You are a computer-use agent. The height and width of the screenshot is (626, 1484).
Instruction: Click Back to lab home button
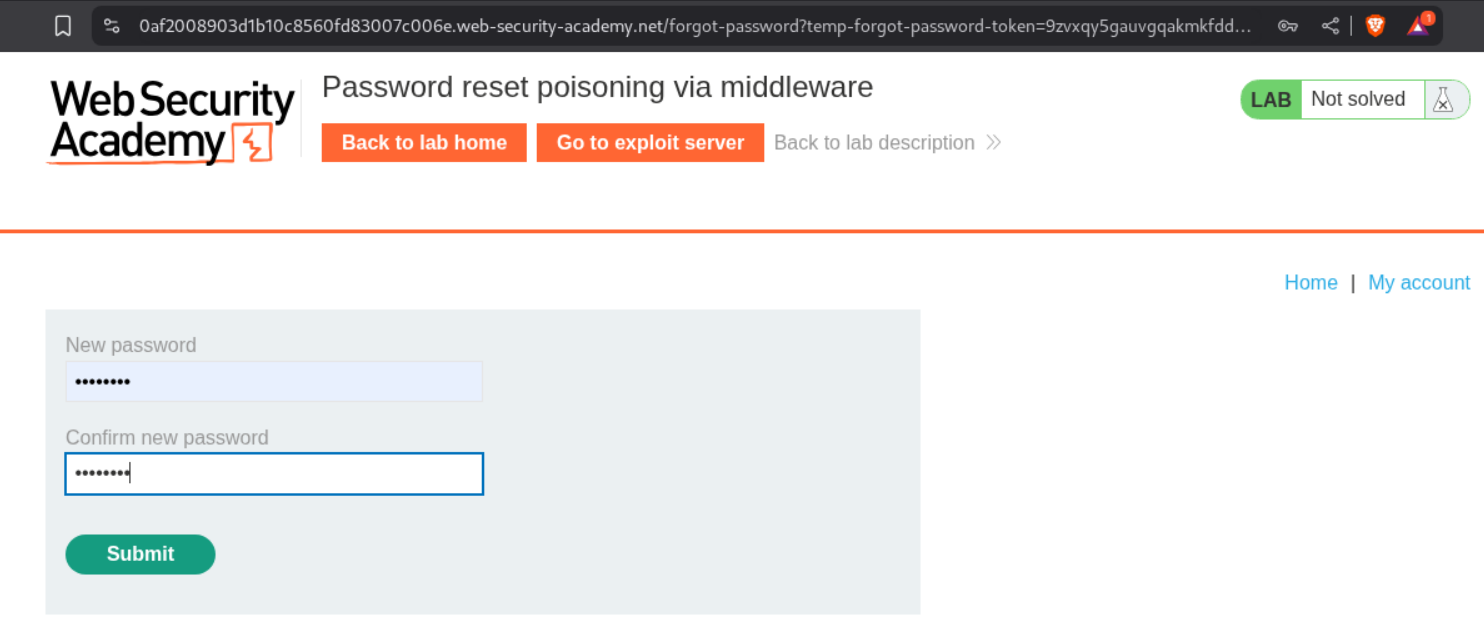click(424, 143)
